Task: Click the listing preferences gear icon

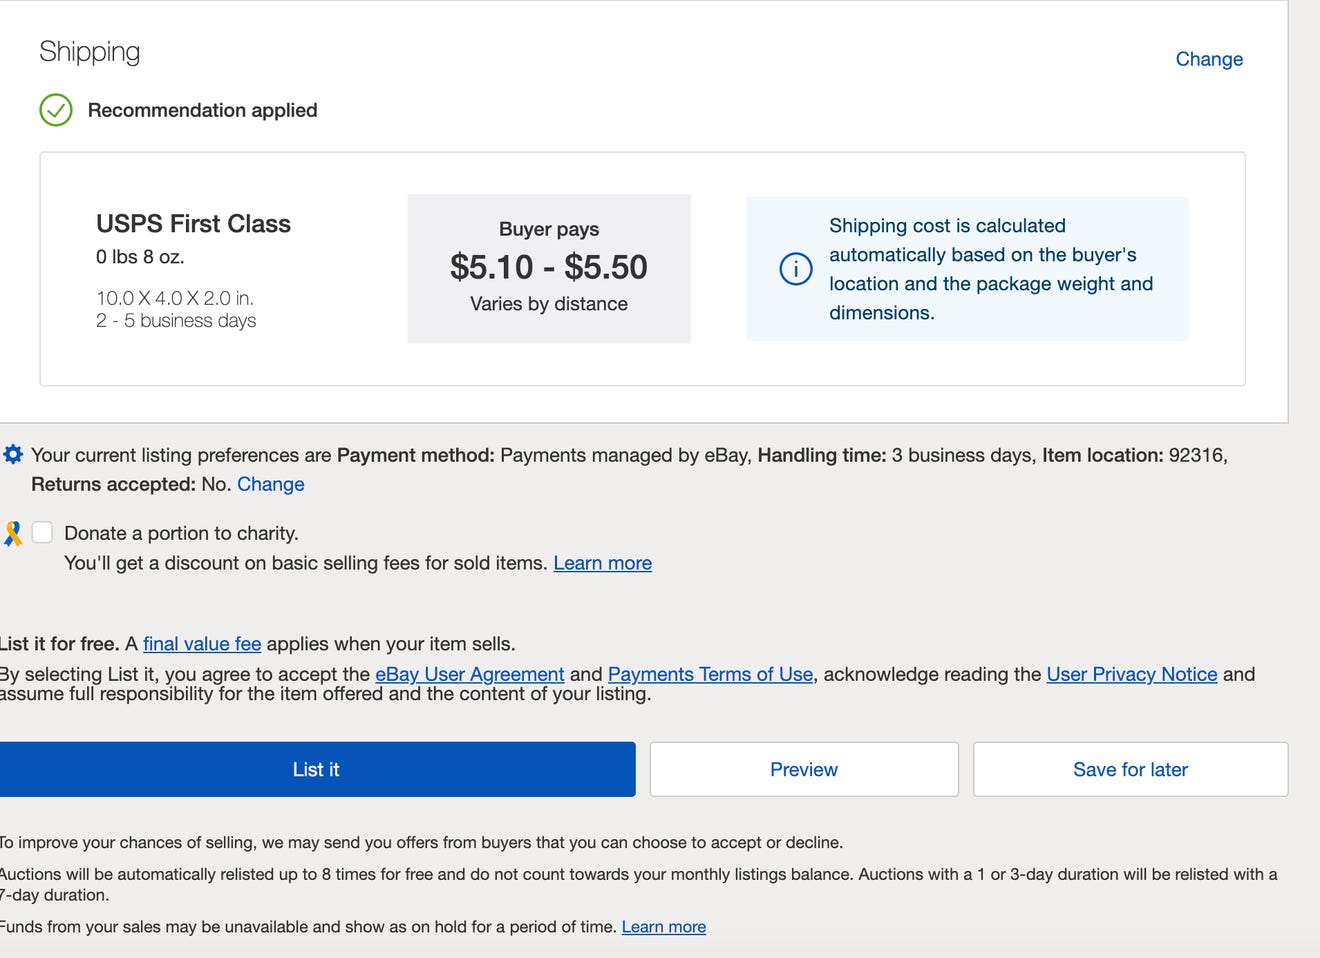Action: click(x=13, y=455)
